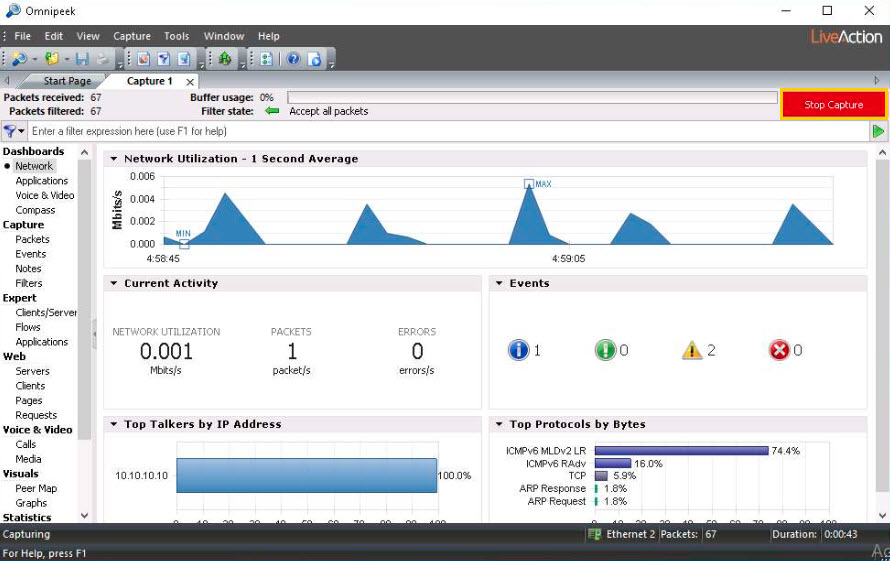Open Expert Clients/Servers view

pyautogui.click(x=45, y=313)
